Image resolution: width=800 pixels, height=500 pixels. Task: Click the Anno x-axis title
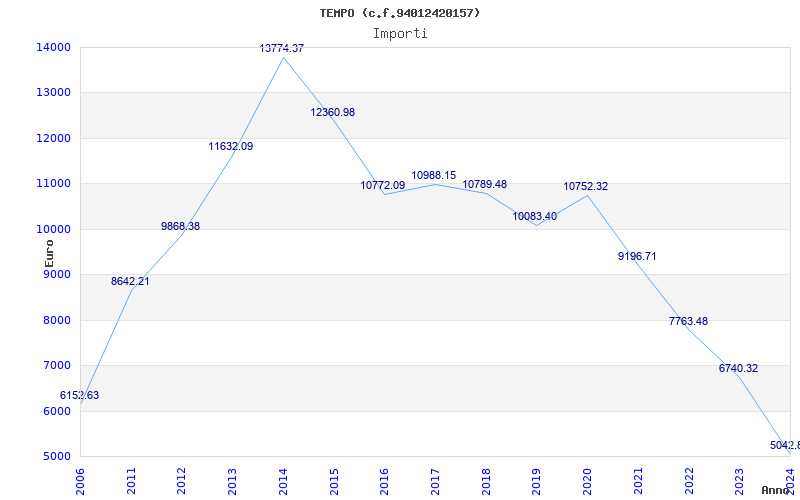point(775,490)
